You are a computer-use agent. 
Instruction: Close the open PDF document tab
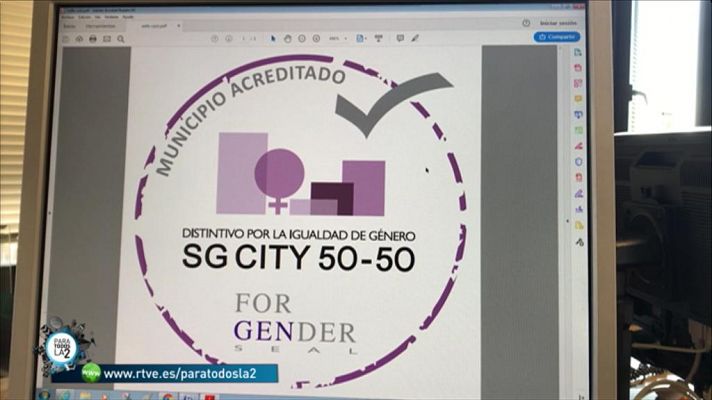(x=178, y=26)
